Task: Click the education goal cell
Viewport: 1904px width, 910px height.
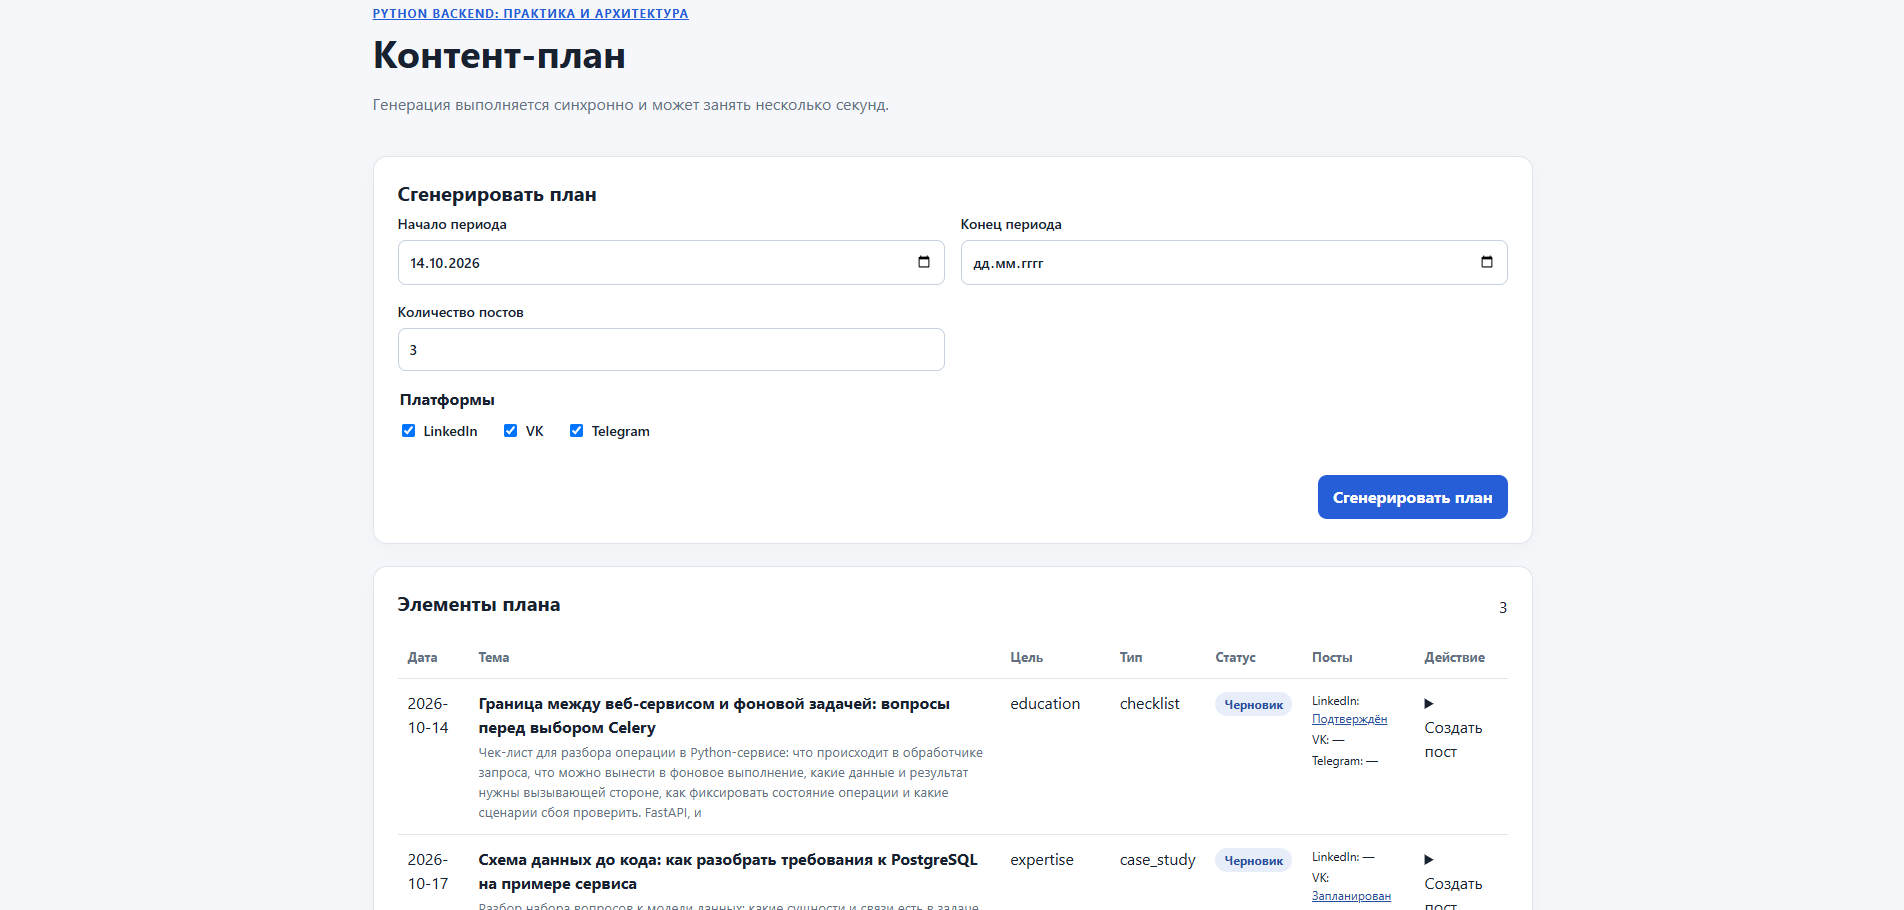Action: click(x=1045, y=704)
